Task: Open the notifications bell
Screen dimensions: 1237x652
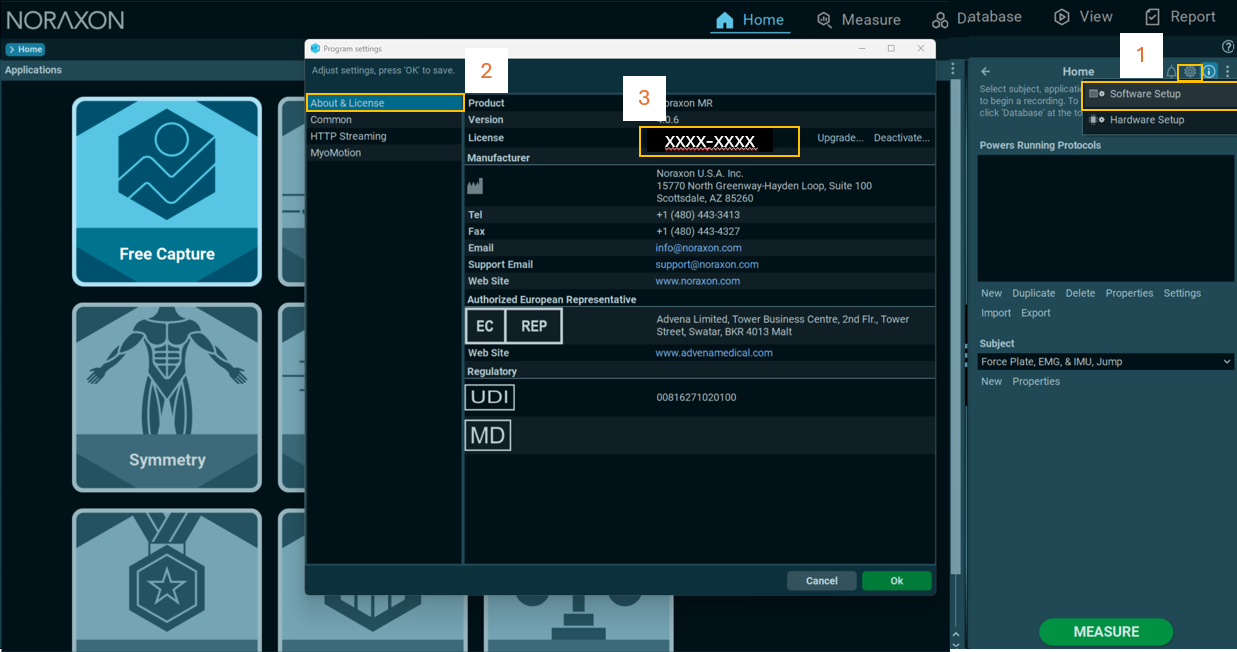Action: coord(1171,72)
